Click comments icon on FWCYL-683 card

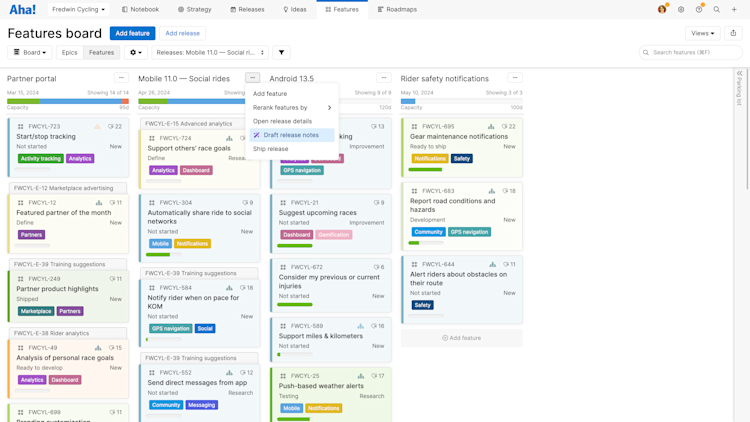[505, 191]
